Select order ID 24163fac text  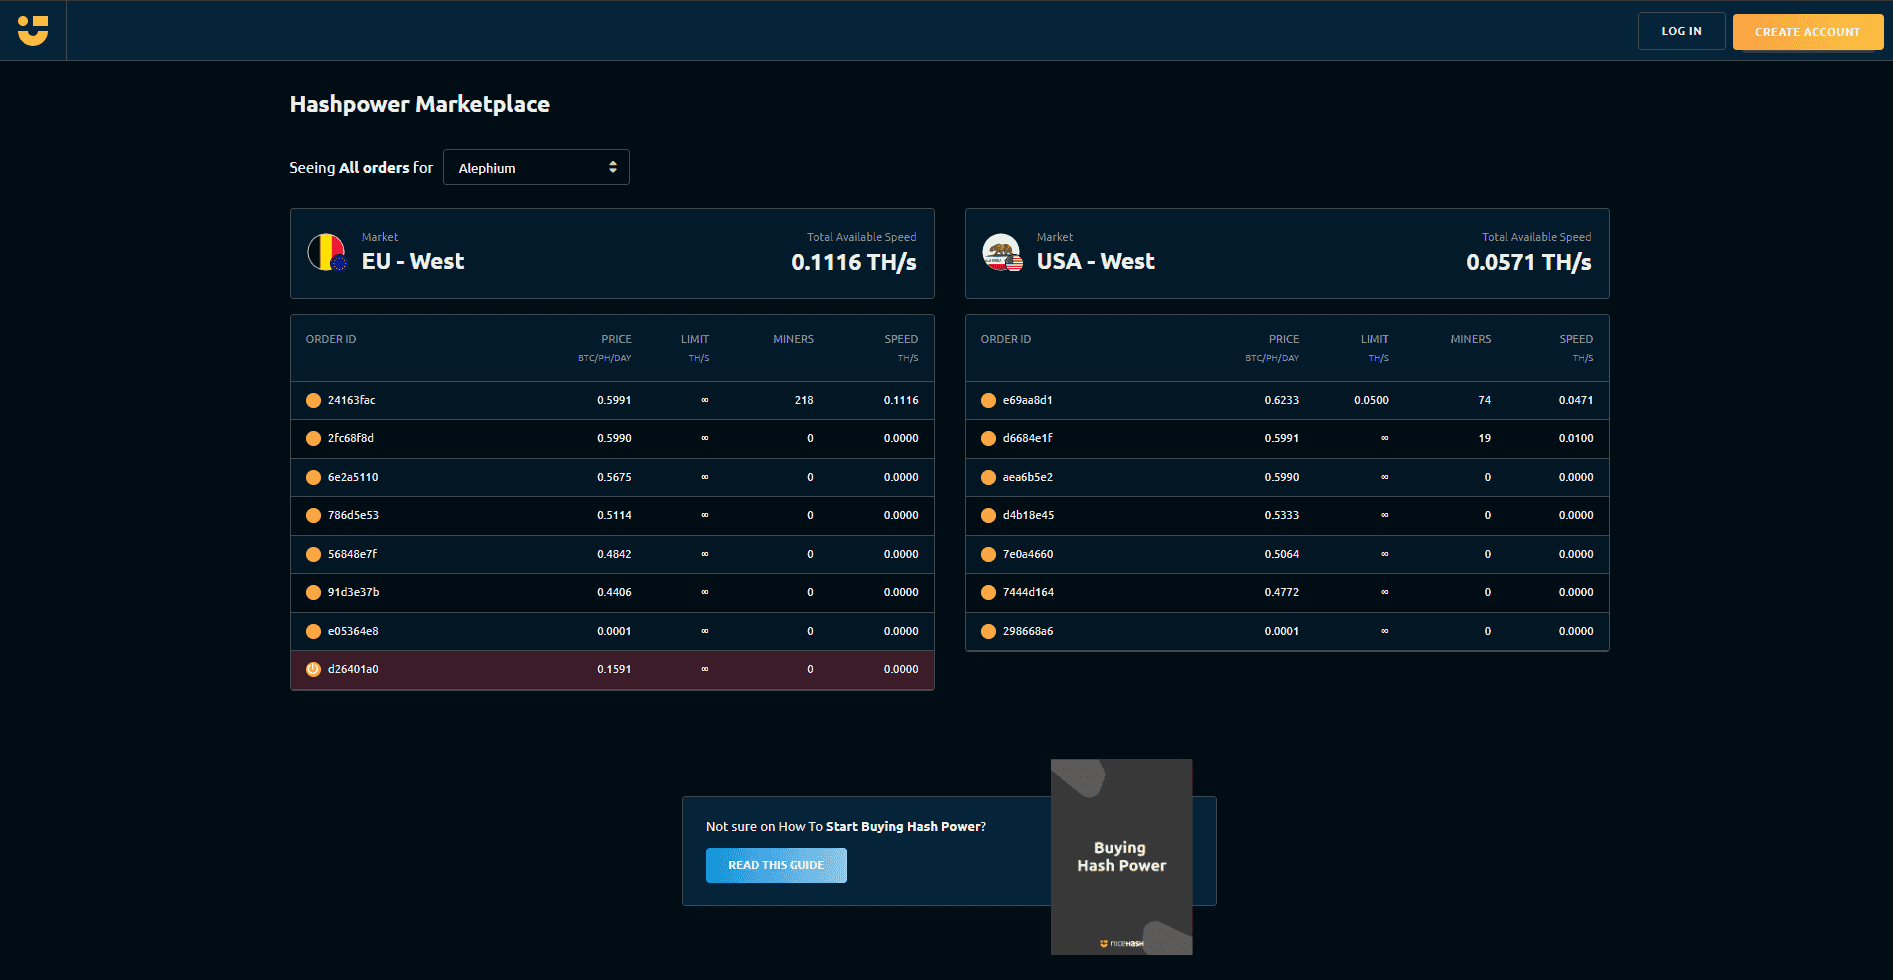click(x=352, y=400)
